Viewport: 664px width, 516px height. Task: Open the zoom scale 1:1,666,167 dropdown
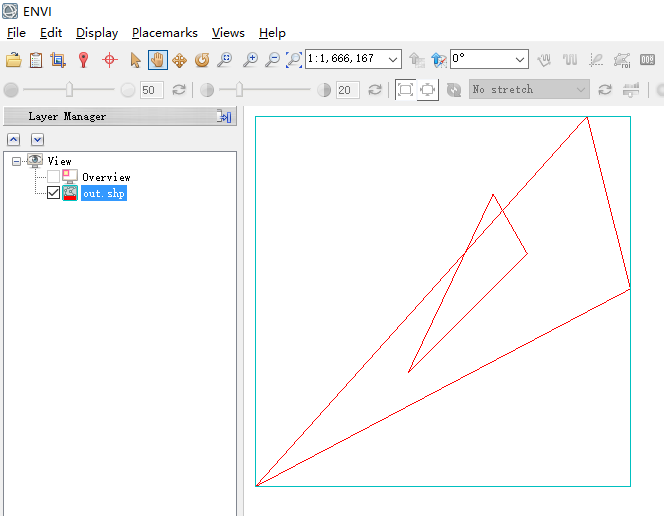[x=392, y=59]
